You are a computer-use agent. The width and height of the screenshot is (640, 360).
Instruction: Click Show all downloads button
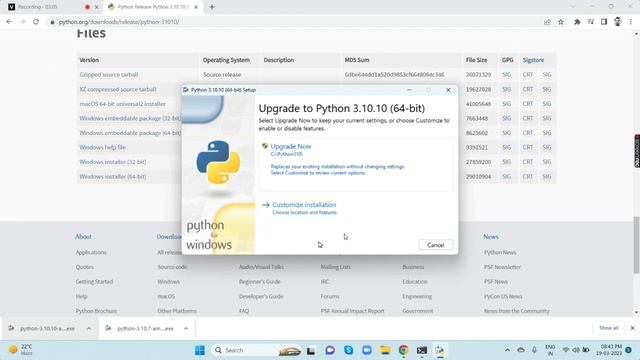point(609,328)
